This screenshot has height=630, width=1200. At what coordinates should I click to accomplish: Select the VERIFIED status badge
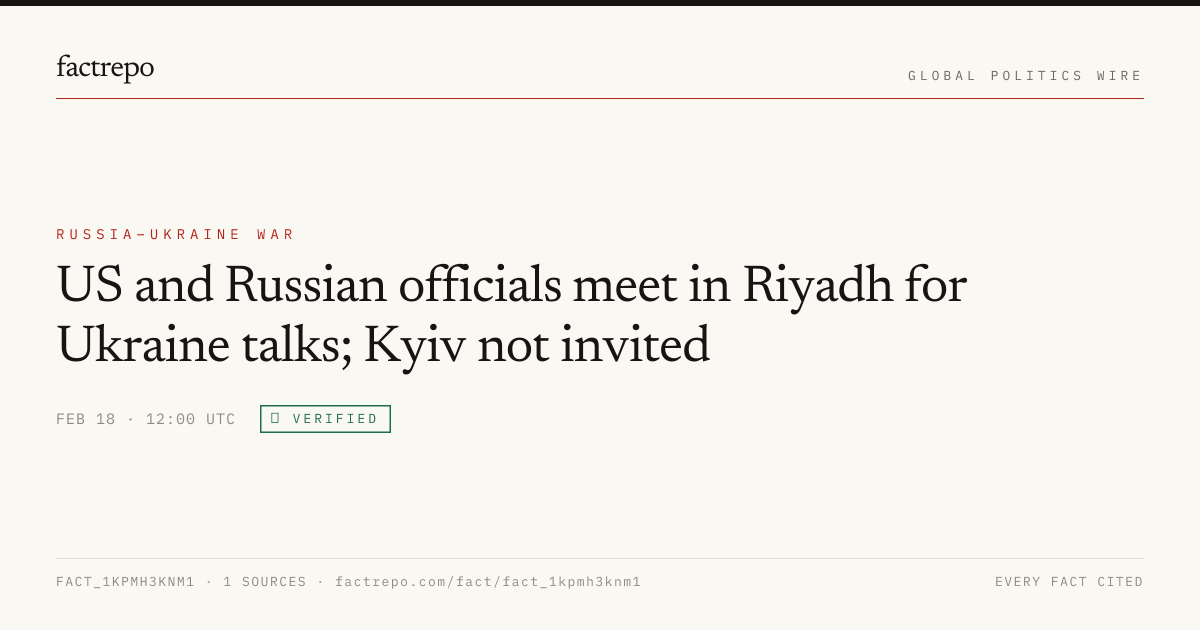[325, 419]
